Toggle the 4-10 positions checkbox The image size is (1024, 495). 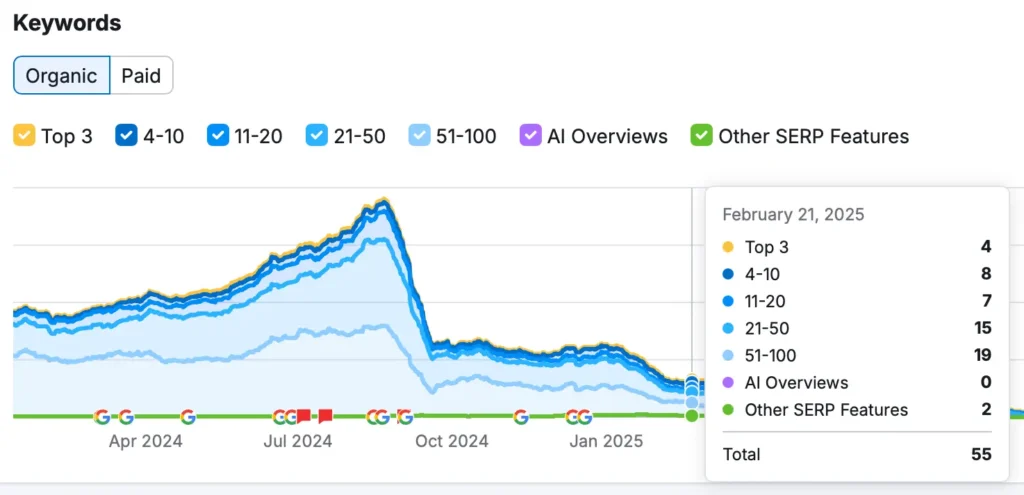click(126, 136)
